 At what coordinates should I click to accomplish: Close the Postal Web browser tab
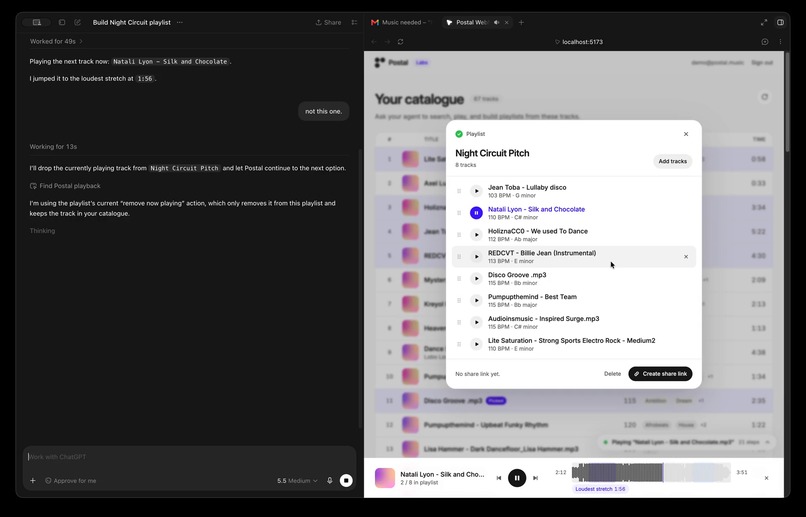(506, 23)
